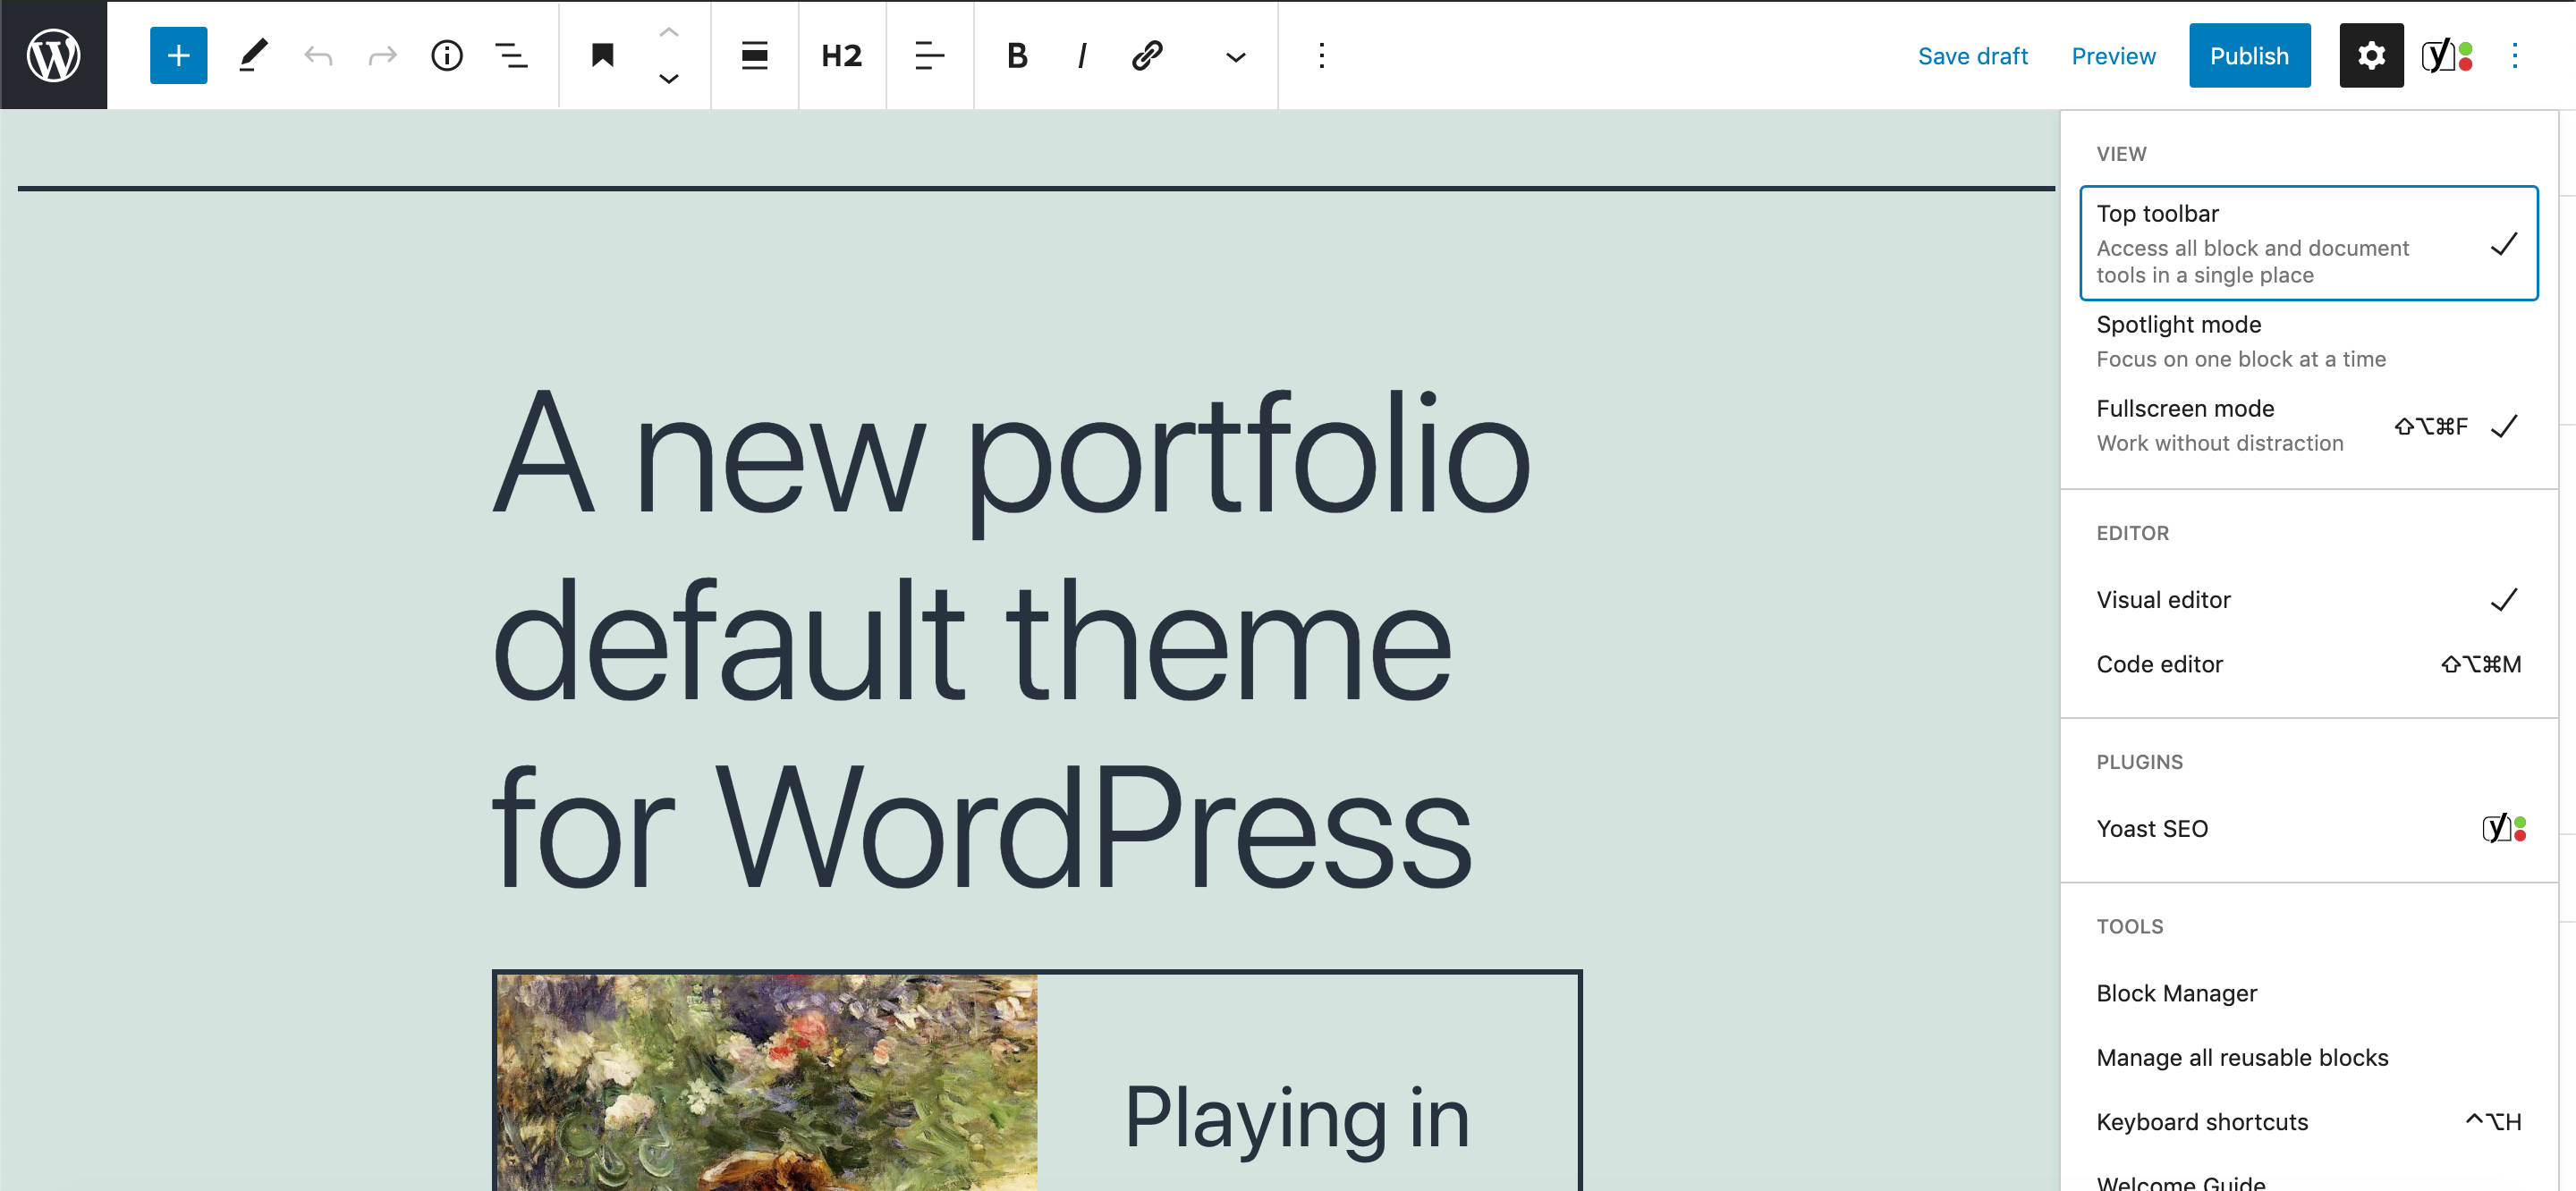
Task: Expand the block alignment dropdown
Action: (752, 55)
